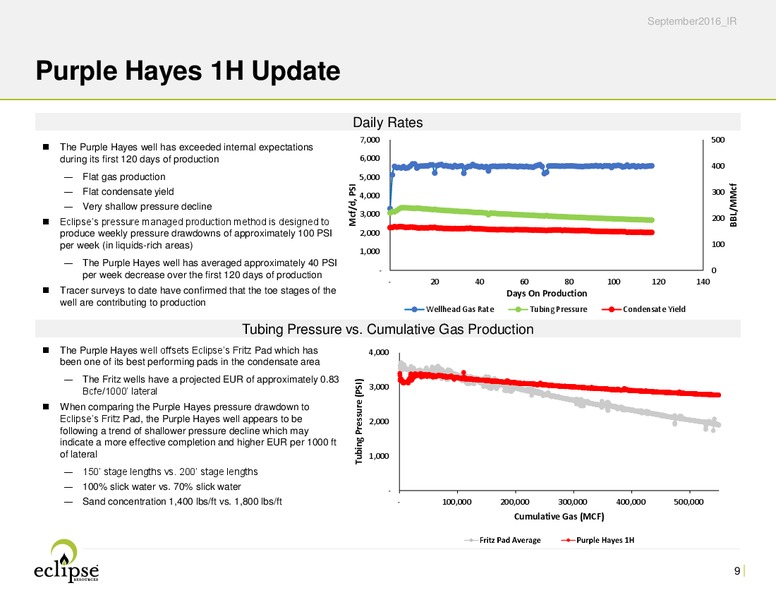The image size is (776, 600).
Task: Click 'The Purple Hayes well has exceeded' bullet
Action: tap(186, 153)
